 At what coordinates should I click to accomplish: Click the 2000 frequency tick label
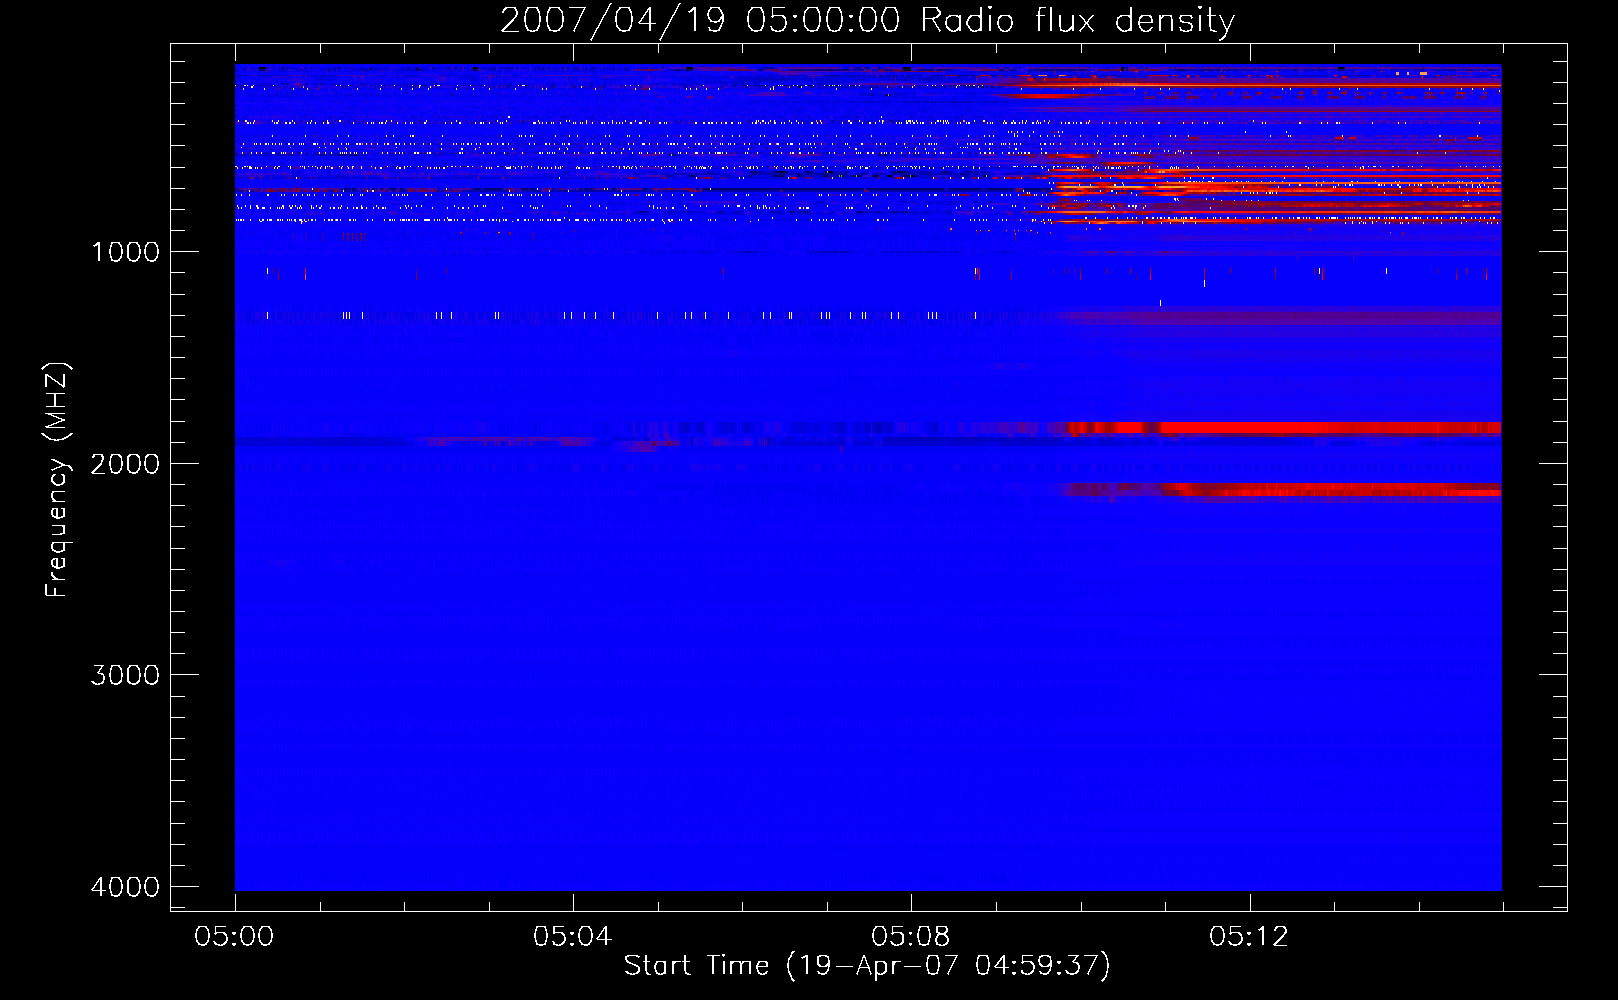[x=125, y=463]
